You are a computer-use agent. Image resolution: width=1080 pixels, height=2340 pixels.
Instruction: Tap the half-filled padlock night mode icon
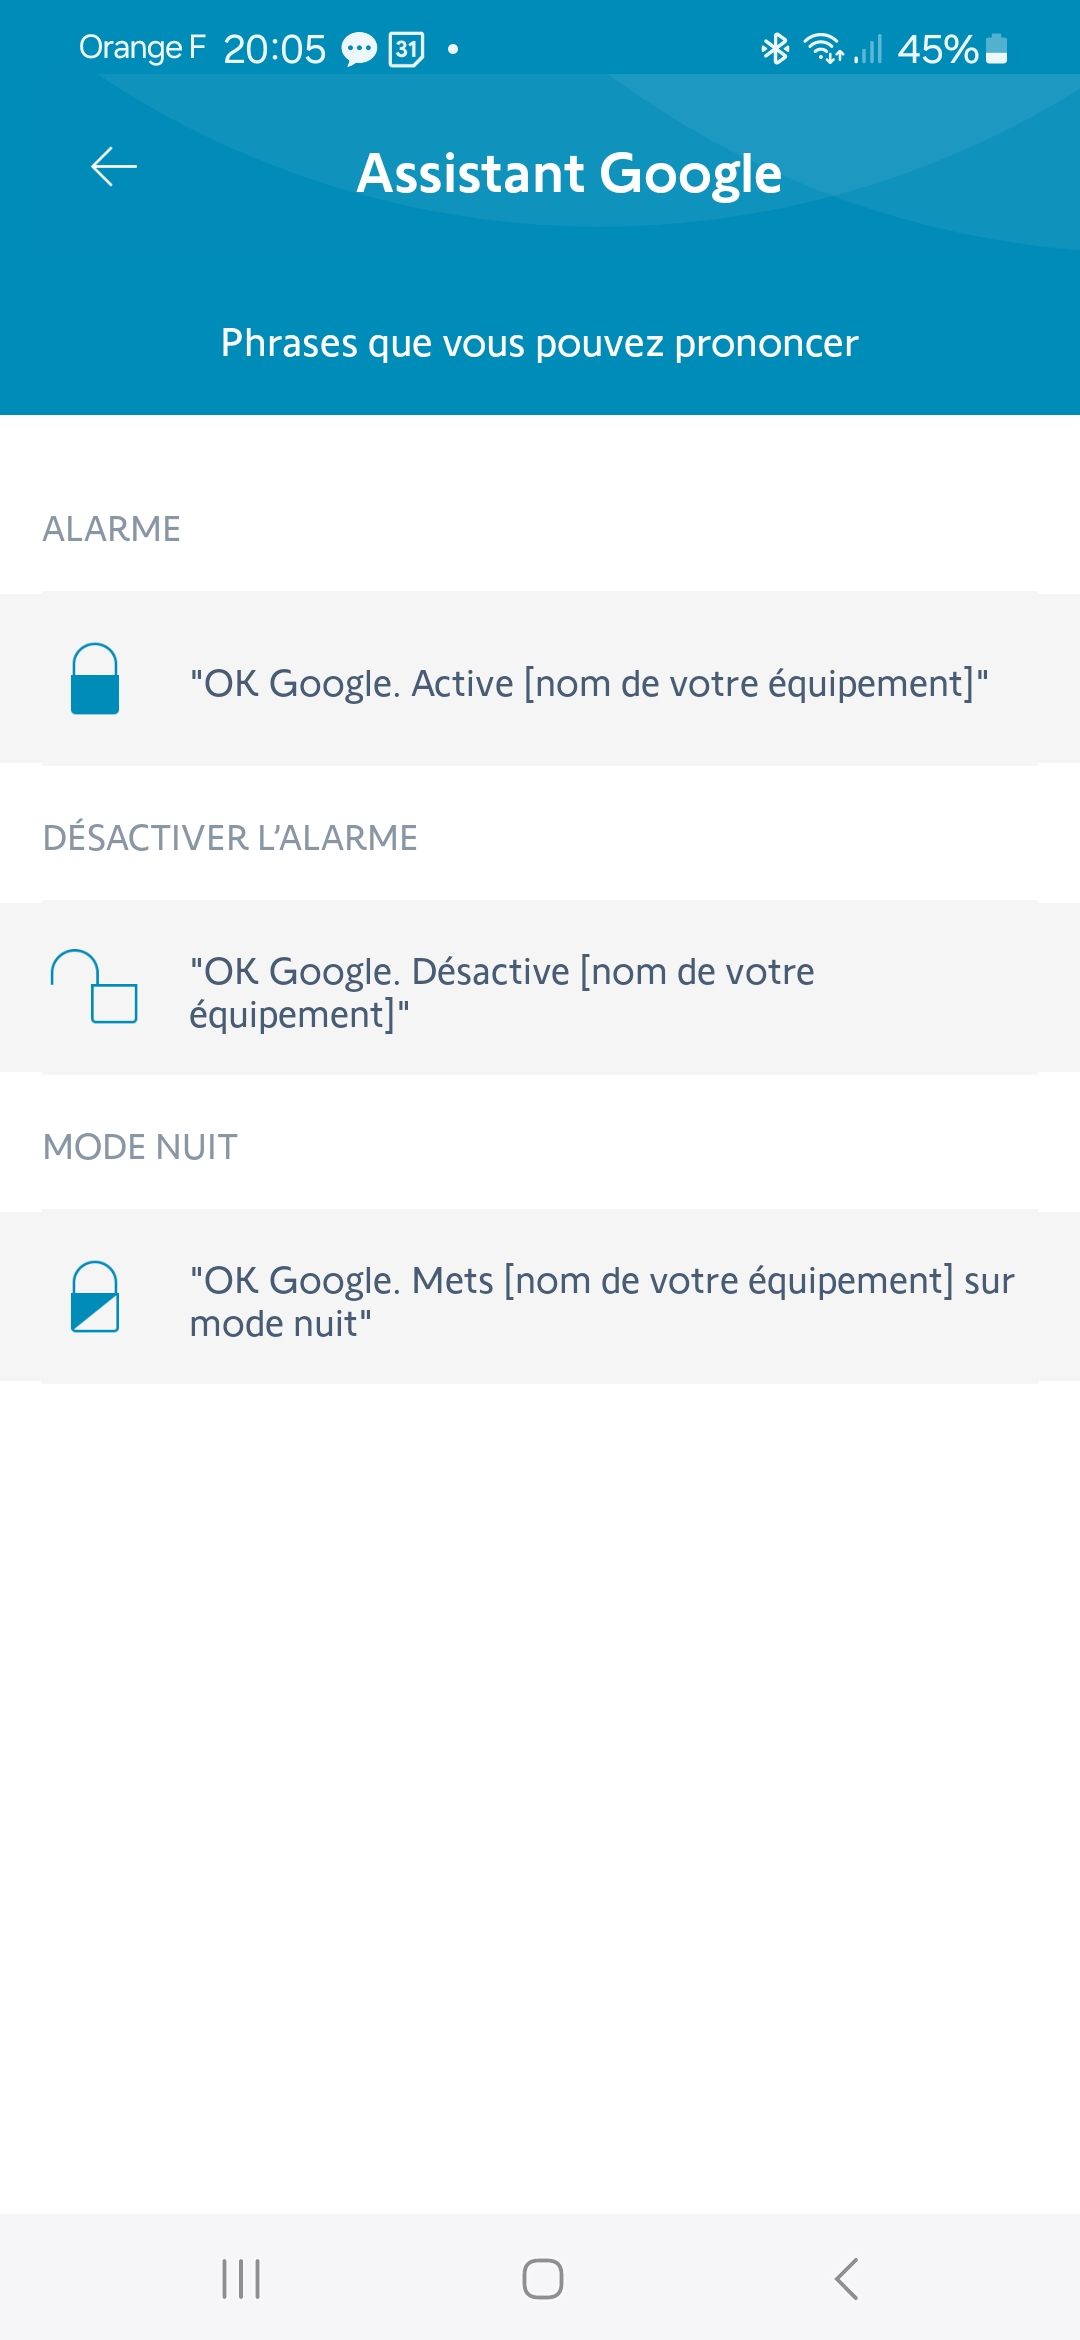pyautogui.click(x=95, y=1297)
